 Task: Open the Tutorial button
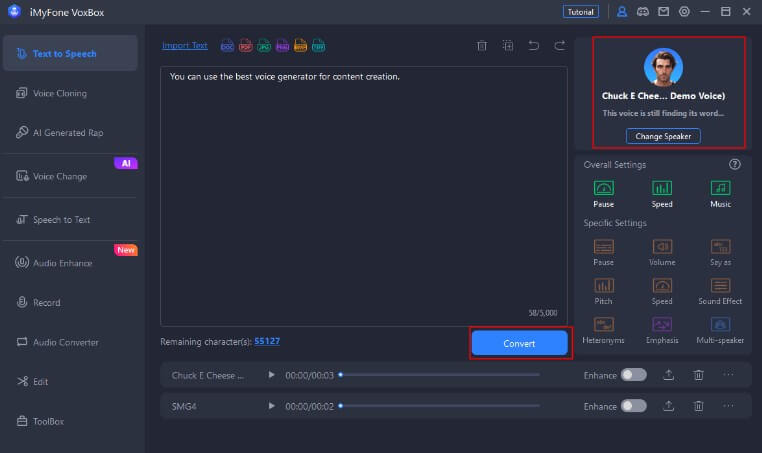coord(581,12)
